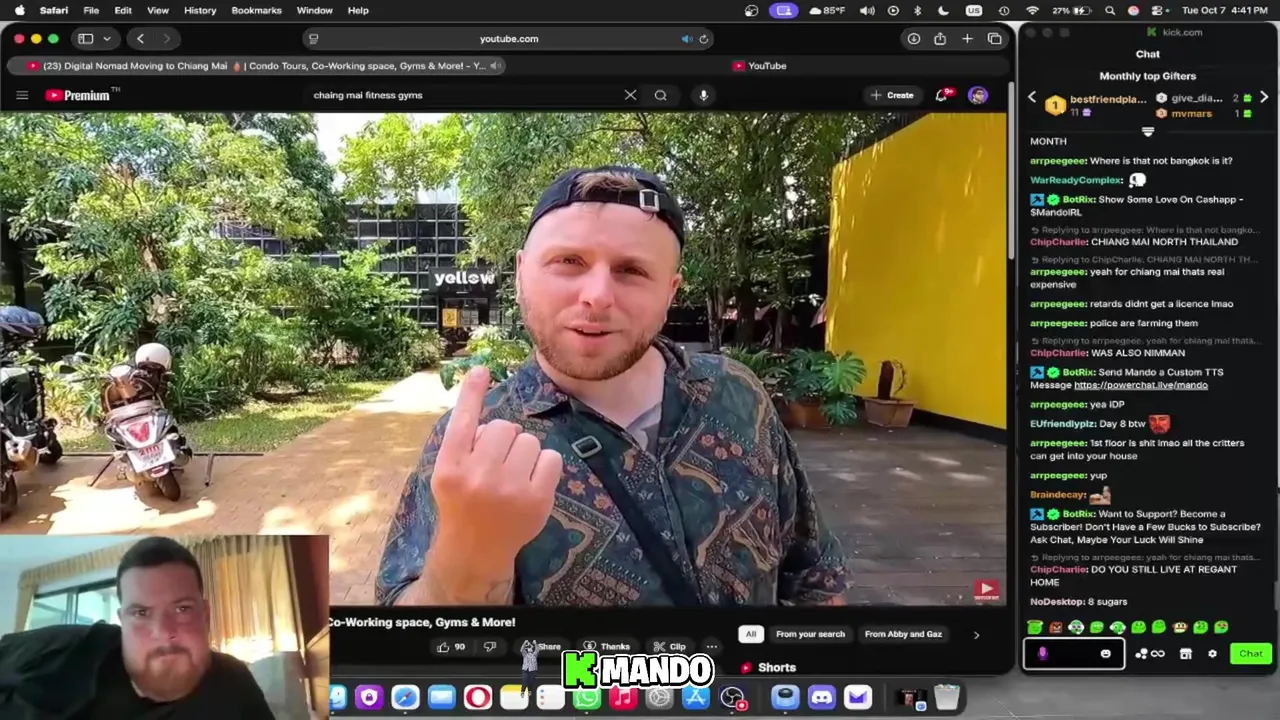Open emoji picker in Kick chat input
The width and height of the screenshot is (1280, 720).
click(1105, 654)
